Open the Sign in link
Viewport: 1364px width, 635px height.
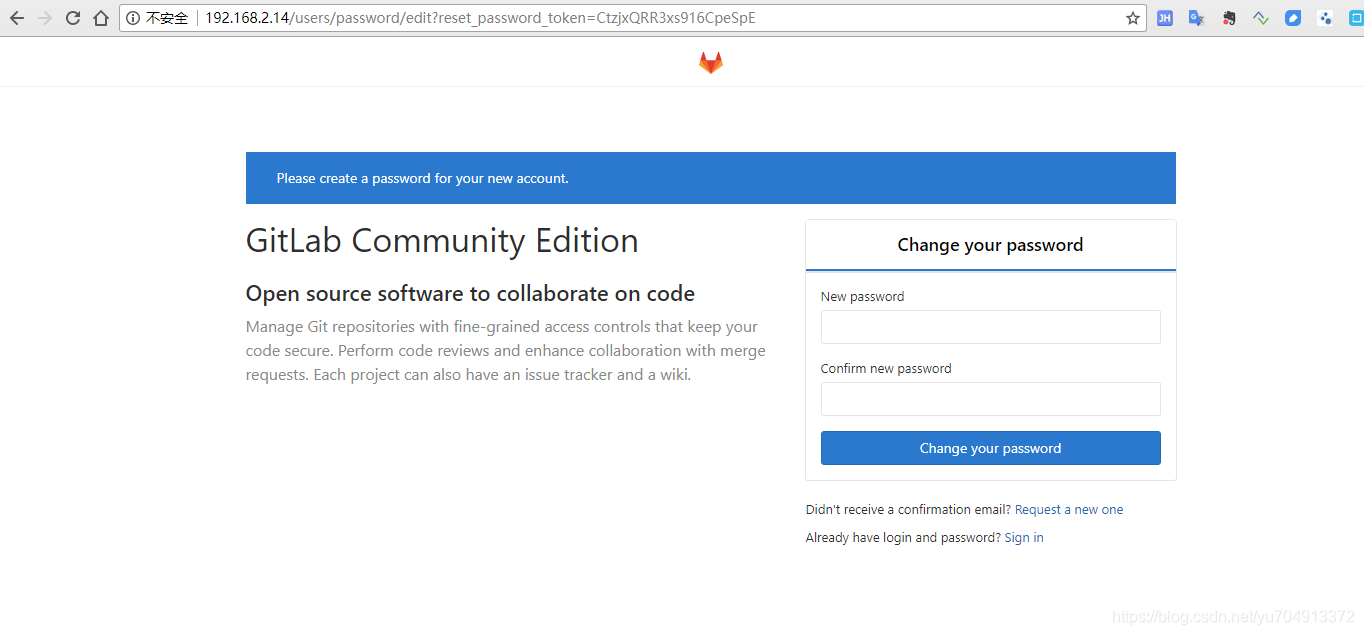pos(1024,538)
